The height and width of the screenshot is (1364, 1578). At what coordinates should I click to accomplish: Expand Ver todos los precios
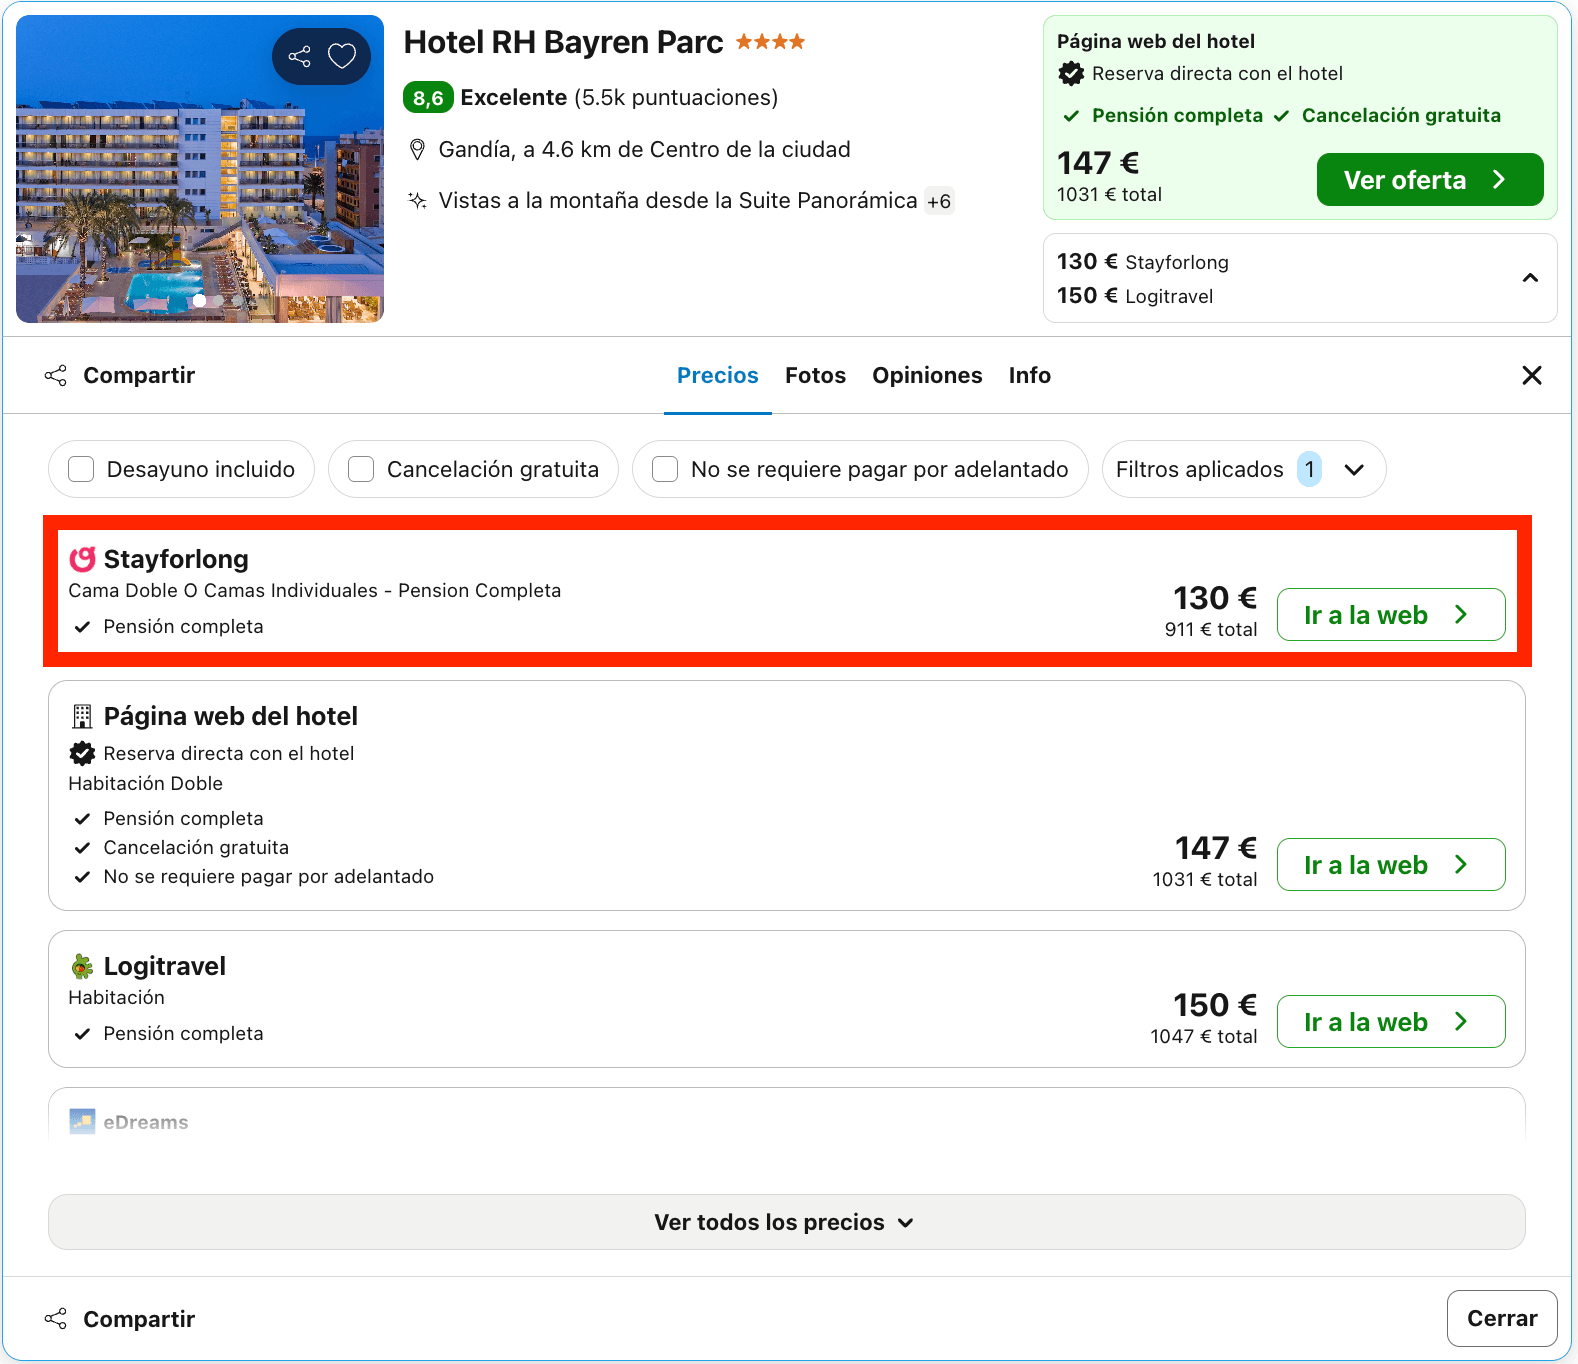tap(787, 1222)
